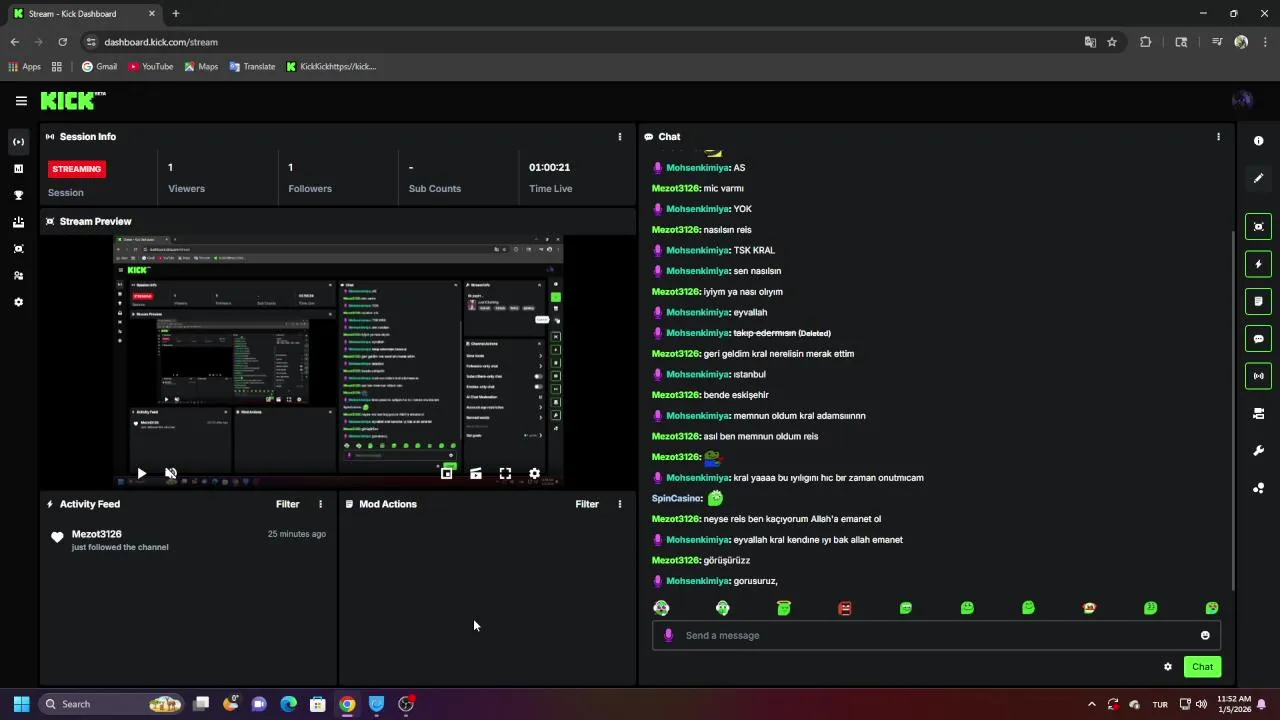
Task: Open the community users icon in left sidebar
Action: (18, 275)
